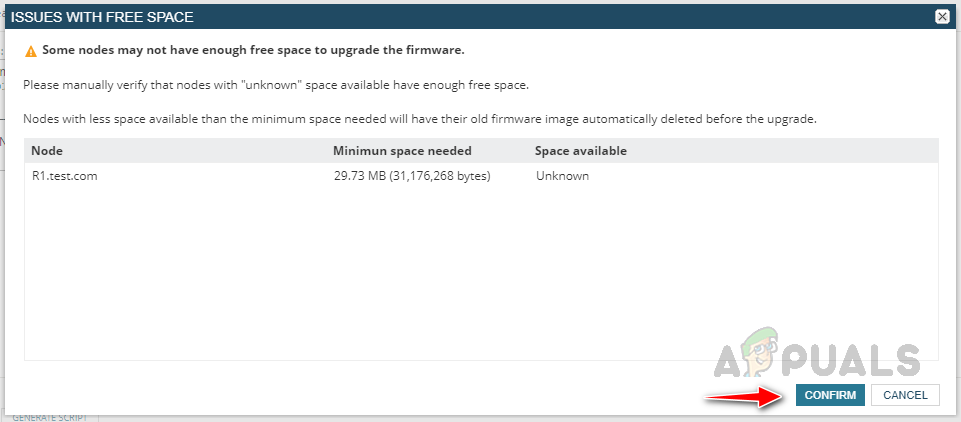961x422 pixels.
Task: Click the Unknown space available value
Action: (562, 176)
